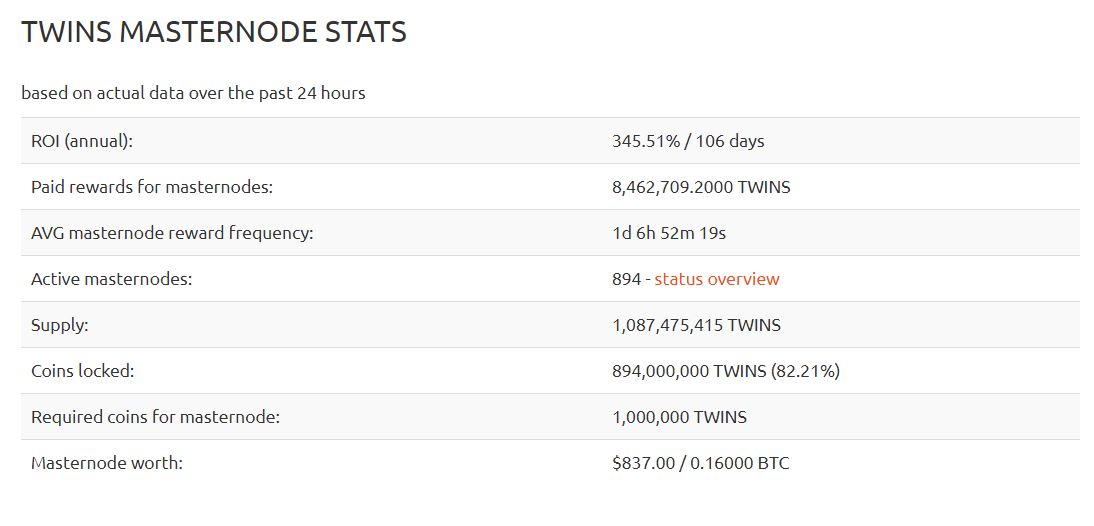Select the 'Active masternodes' label
Image resolution: width=1094 pixels, height=526 pixels.
click(111, 279)
